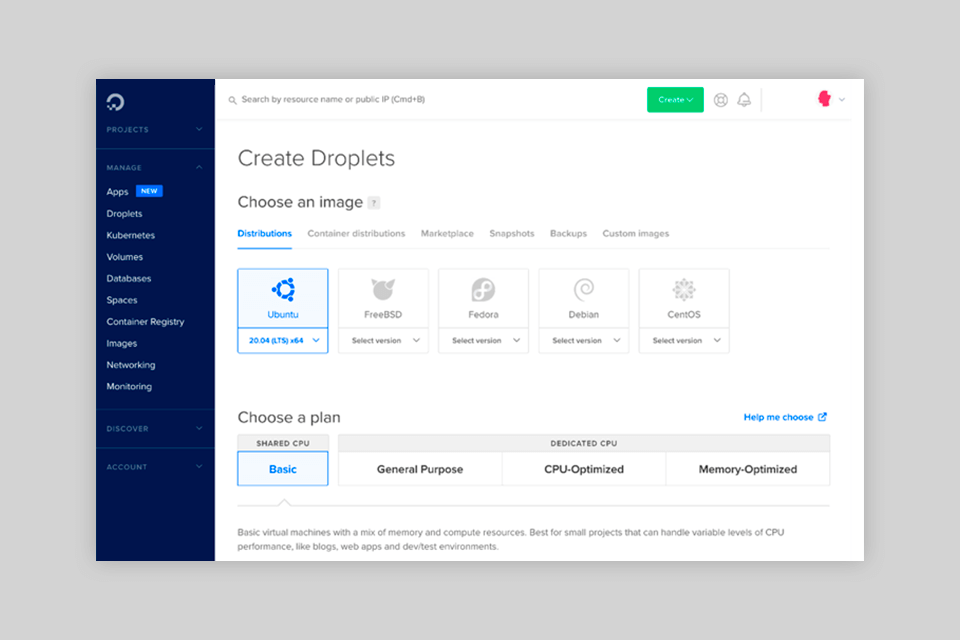Expand the Account sidebar section
Image resolution: width=960 pixels, height=640 pixels.
click(154, 467)
